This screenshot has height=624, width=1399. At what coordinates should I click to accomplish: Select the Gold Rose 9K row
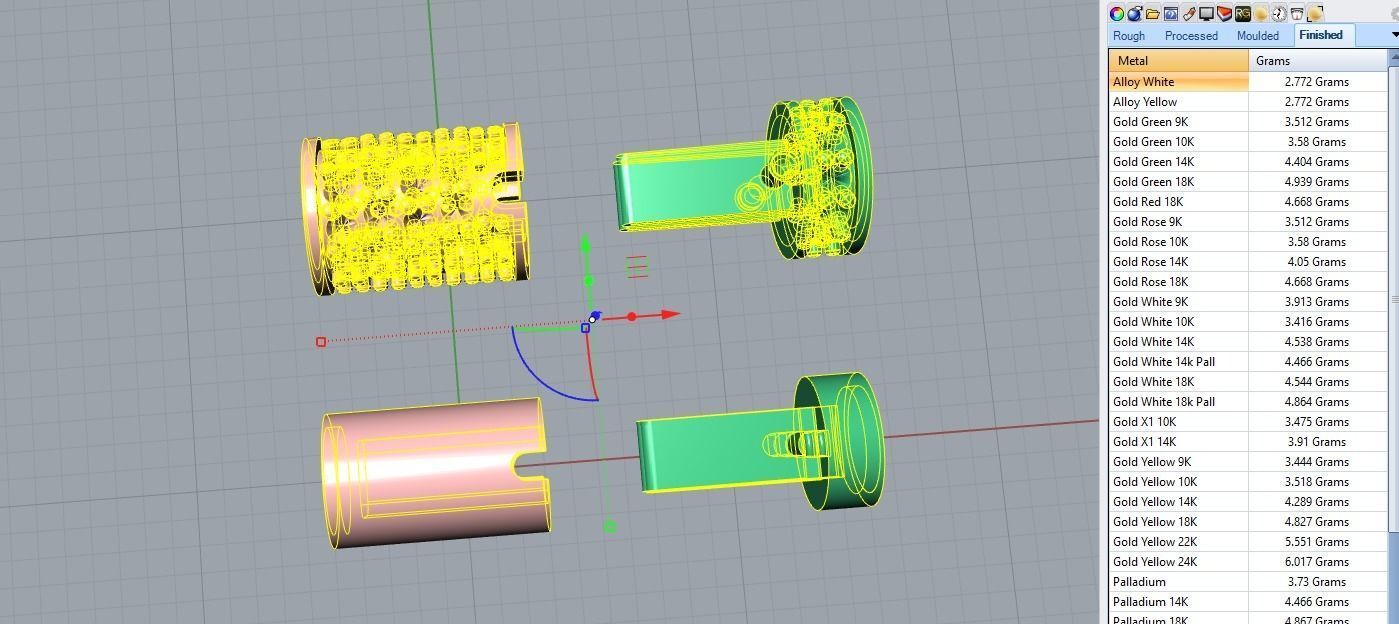tap(1248, 222)
